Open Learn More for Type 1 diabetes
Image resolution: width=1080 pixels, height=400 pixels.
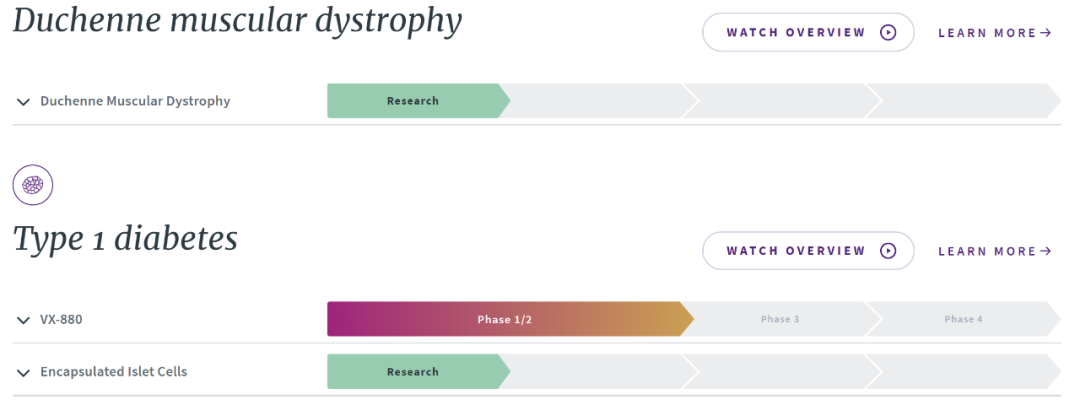(x=987, y=251)
